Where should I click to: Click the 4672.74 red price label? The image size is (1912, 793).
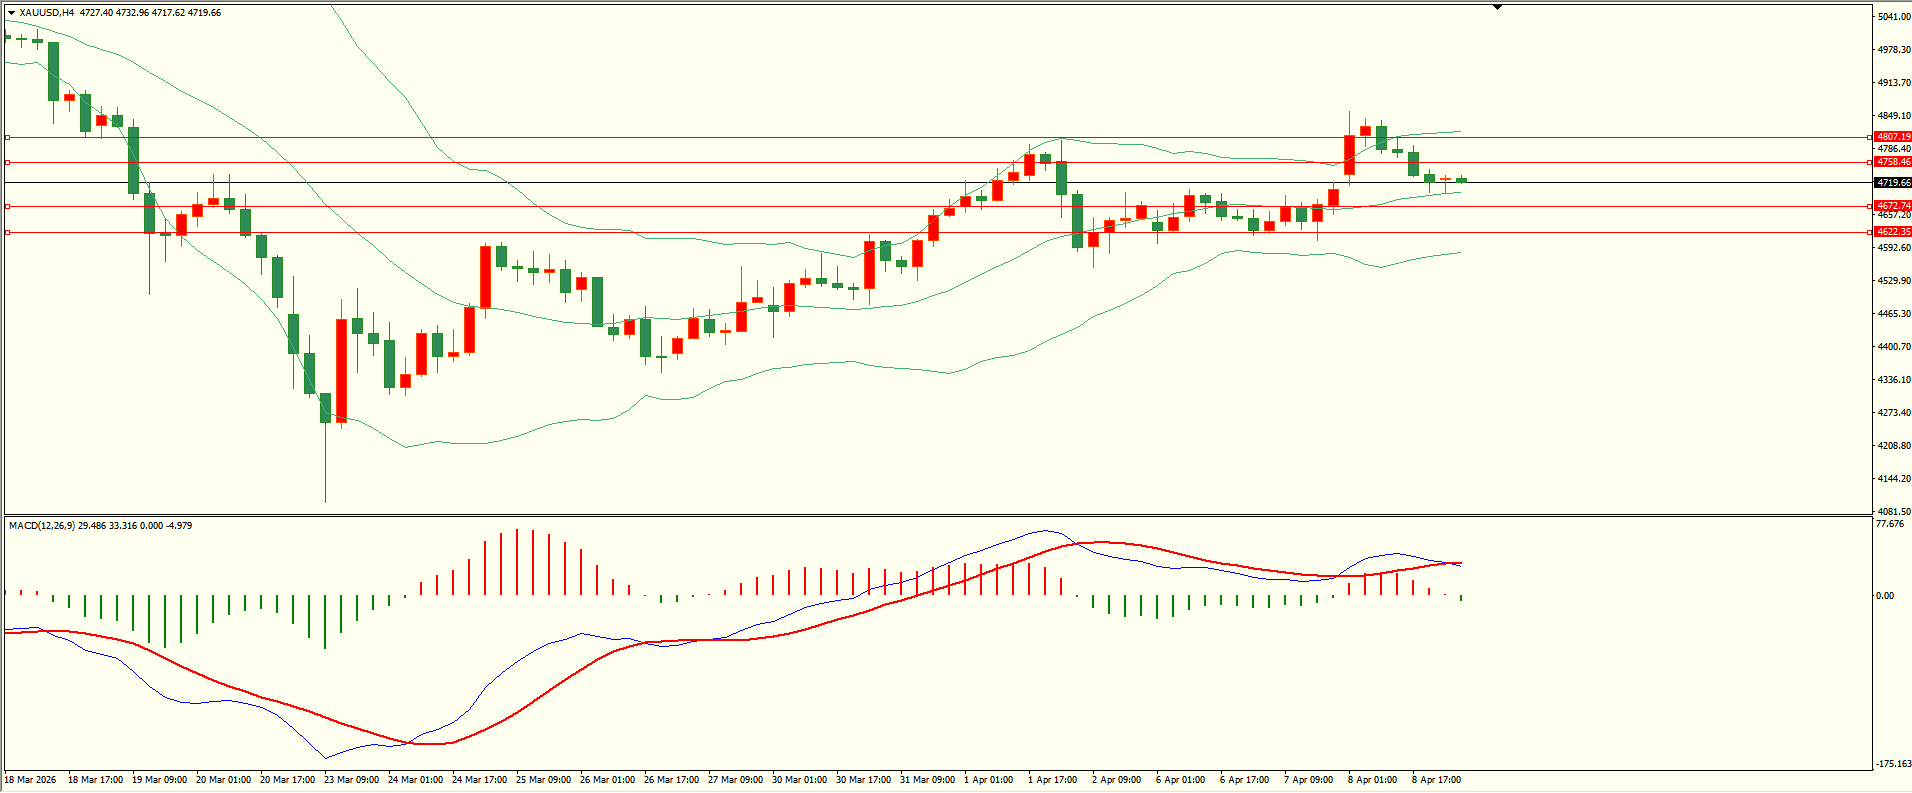click(x=1893, y=206)
